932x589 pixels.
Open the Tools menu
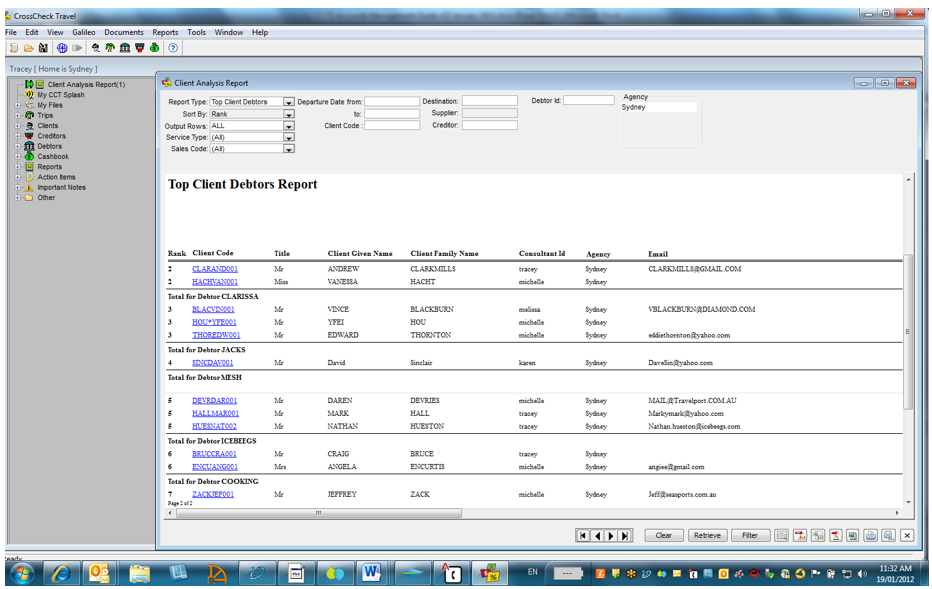click(196, 31)
